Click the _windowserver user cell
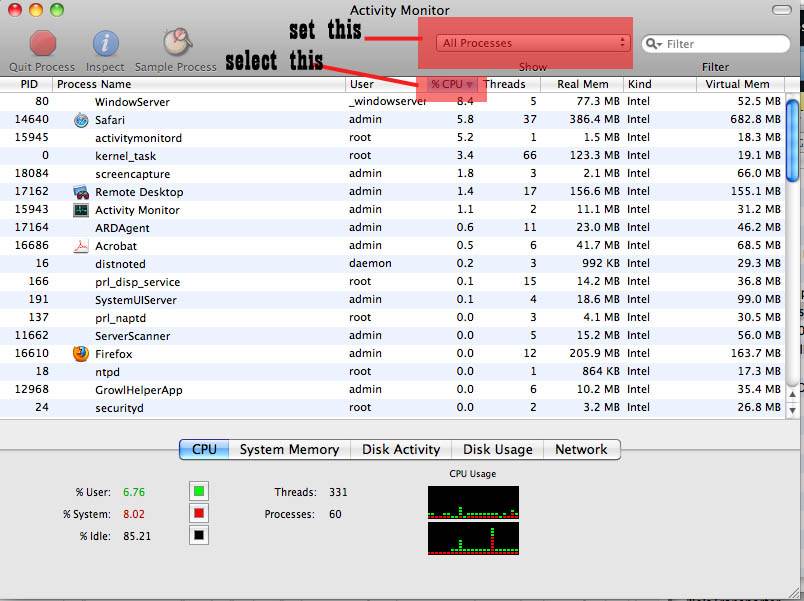The width and height of the screenshot is (804, 601). (x=387, y=102)
